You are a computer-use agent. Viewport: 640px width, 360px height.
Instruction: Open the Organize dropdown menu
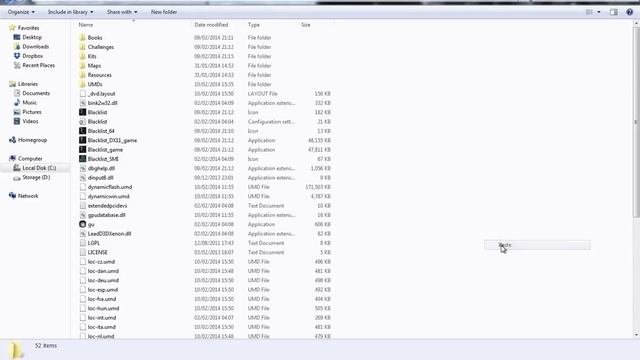click(21, 12)
